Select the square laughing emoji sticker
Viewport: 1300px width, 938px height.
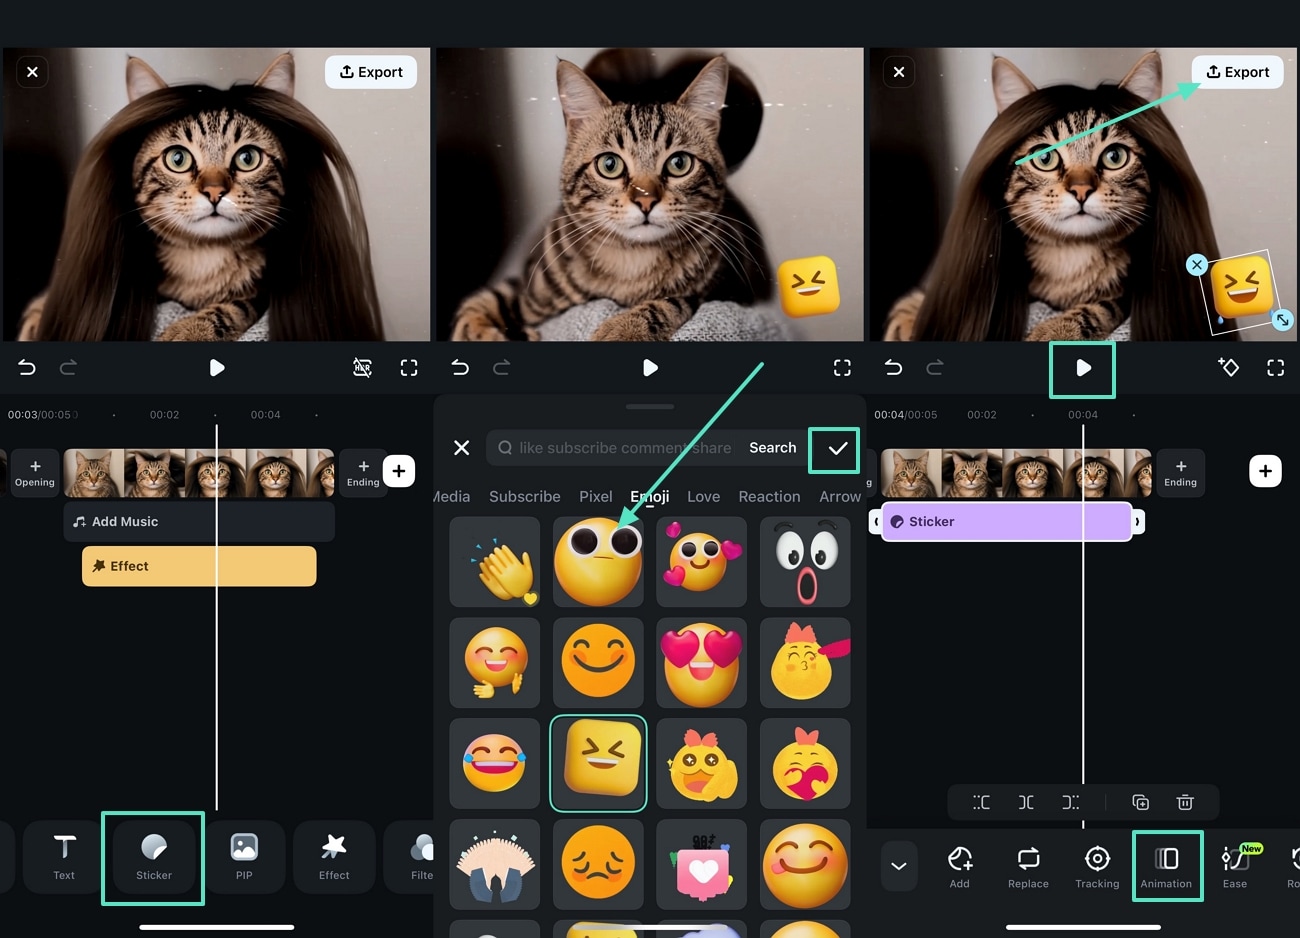(x=598, y=763)
